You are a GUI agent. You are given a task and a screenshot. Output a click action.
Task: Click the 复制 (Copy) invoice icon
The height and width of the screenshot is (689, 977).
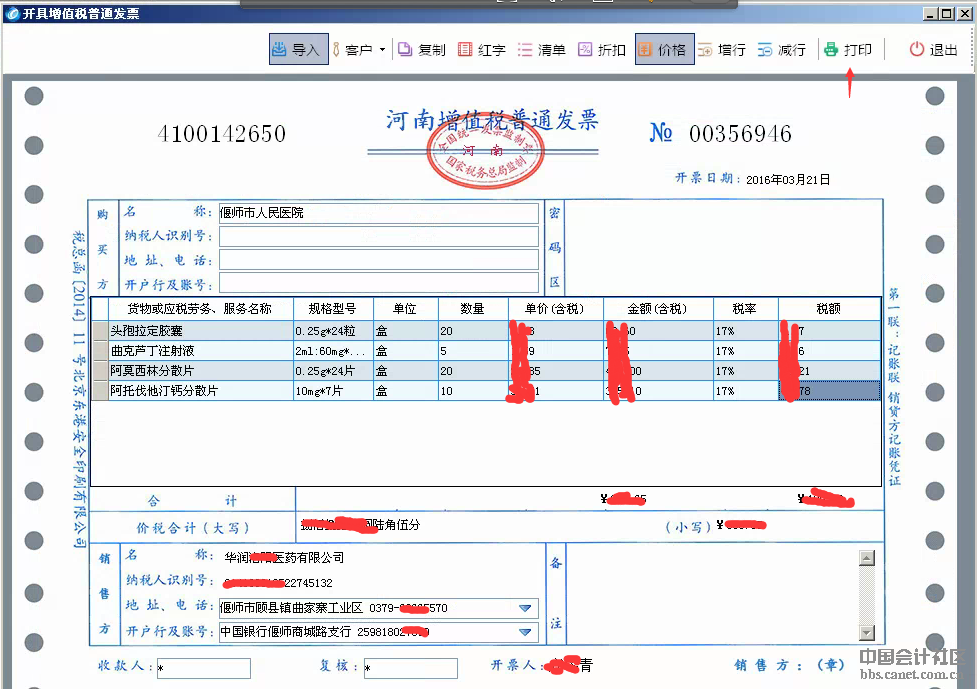pyautogui.click(x=421, y=50)
